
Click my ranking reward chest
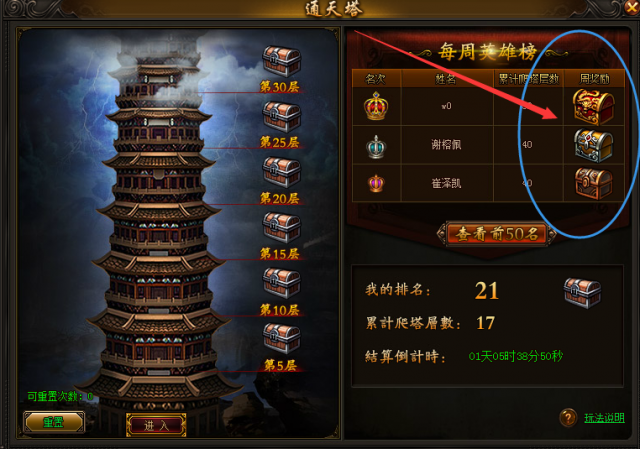click(582, 293)
